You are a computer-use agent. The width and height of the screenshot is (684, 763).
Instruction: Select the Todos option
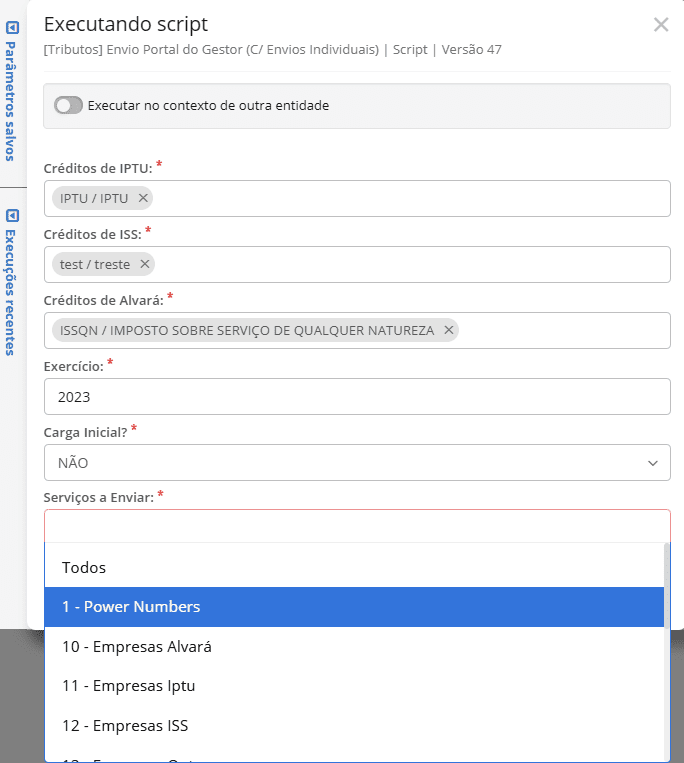[x=84, y=567]
